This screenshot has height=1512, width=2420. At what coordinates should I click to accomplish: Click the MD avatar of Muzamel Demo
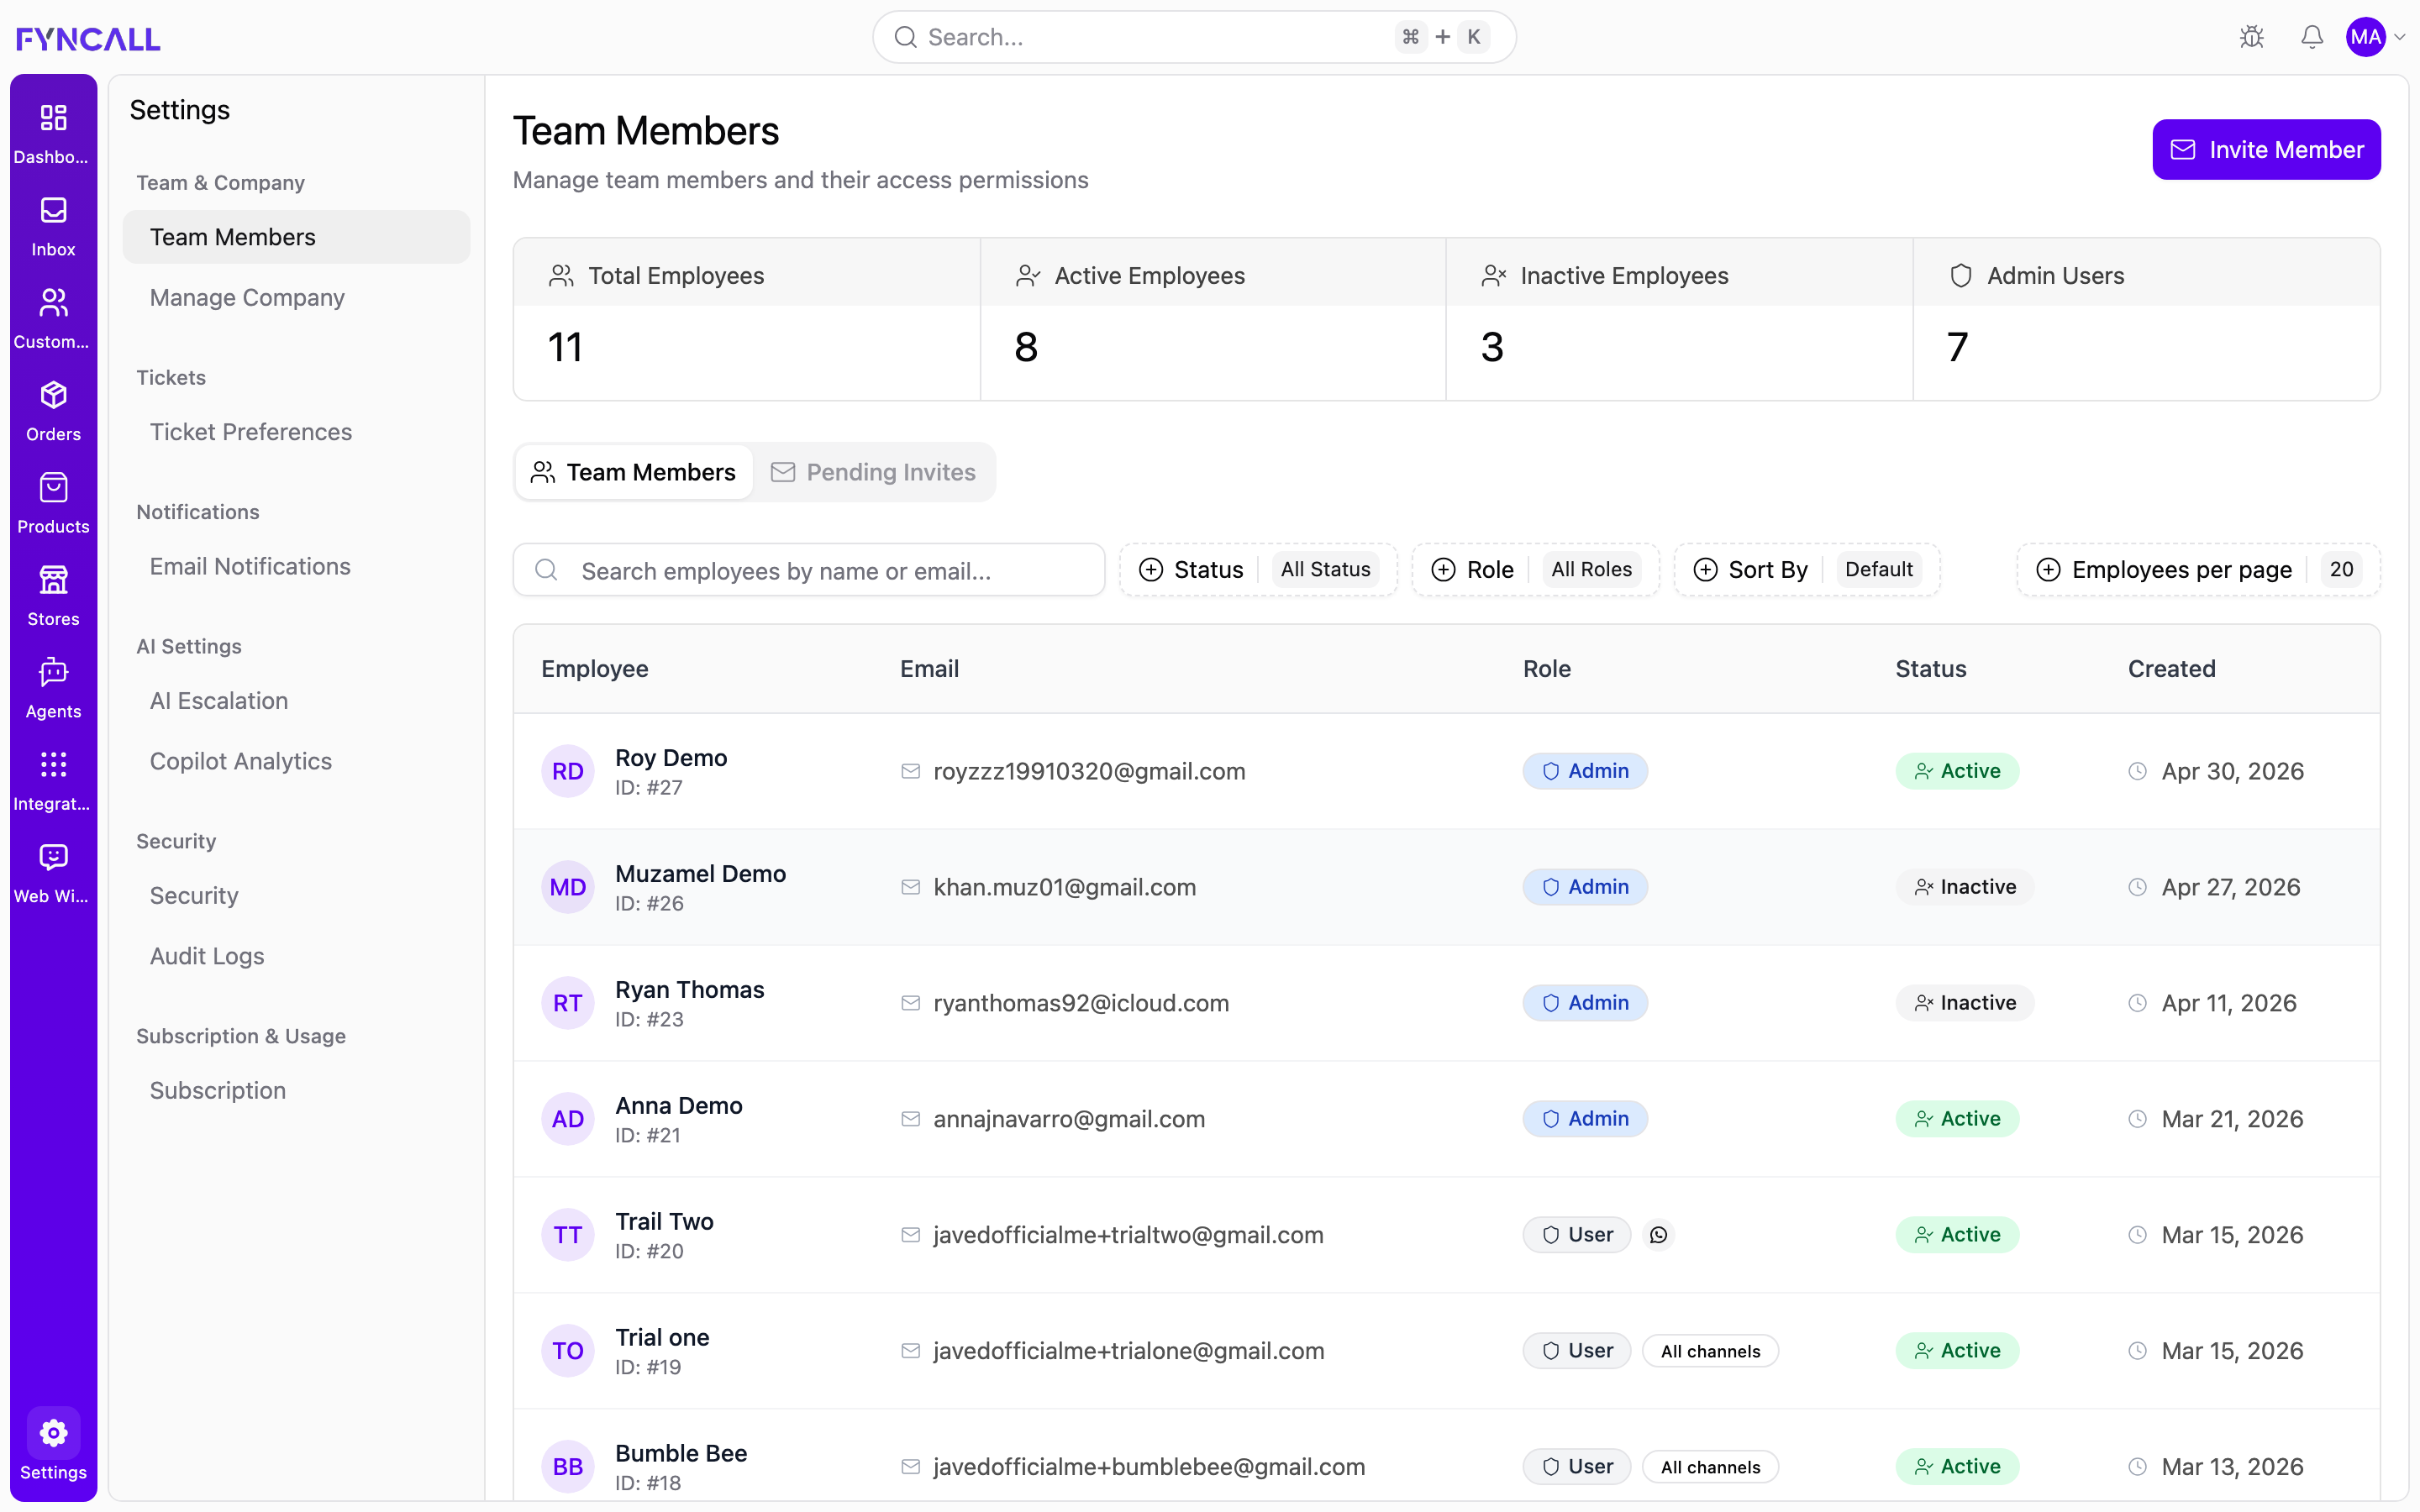(568, 887)
